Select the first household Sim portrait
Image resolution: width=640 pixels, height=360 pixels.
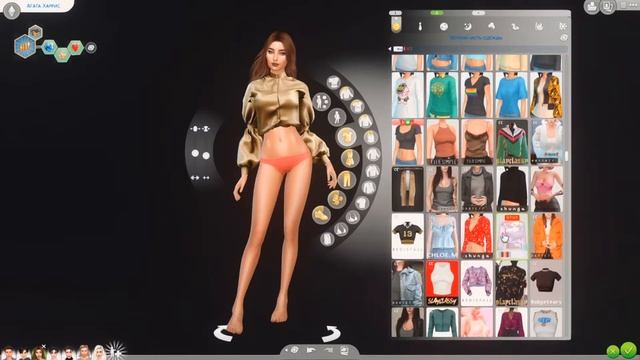coord(8,353)
